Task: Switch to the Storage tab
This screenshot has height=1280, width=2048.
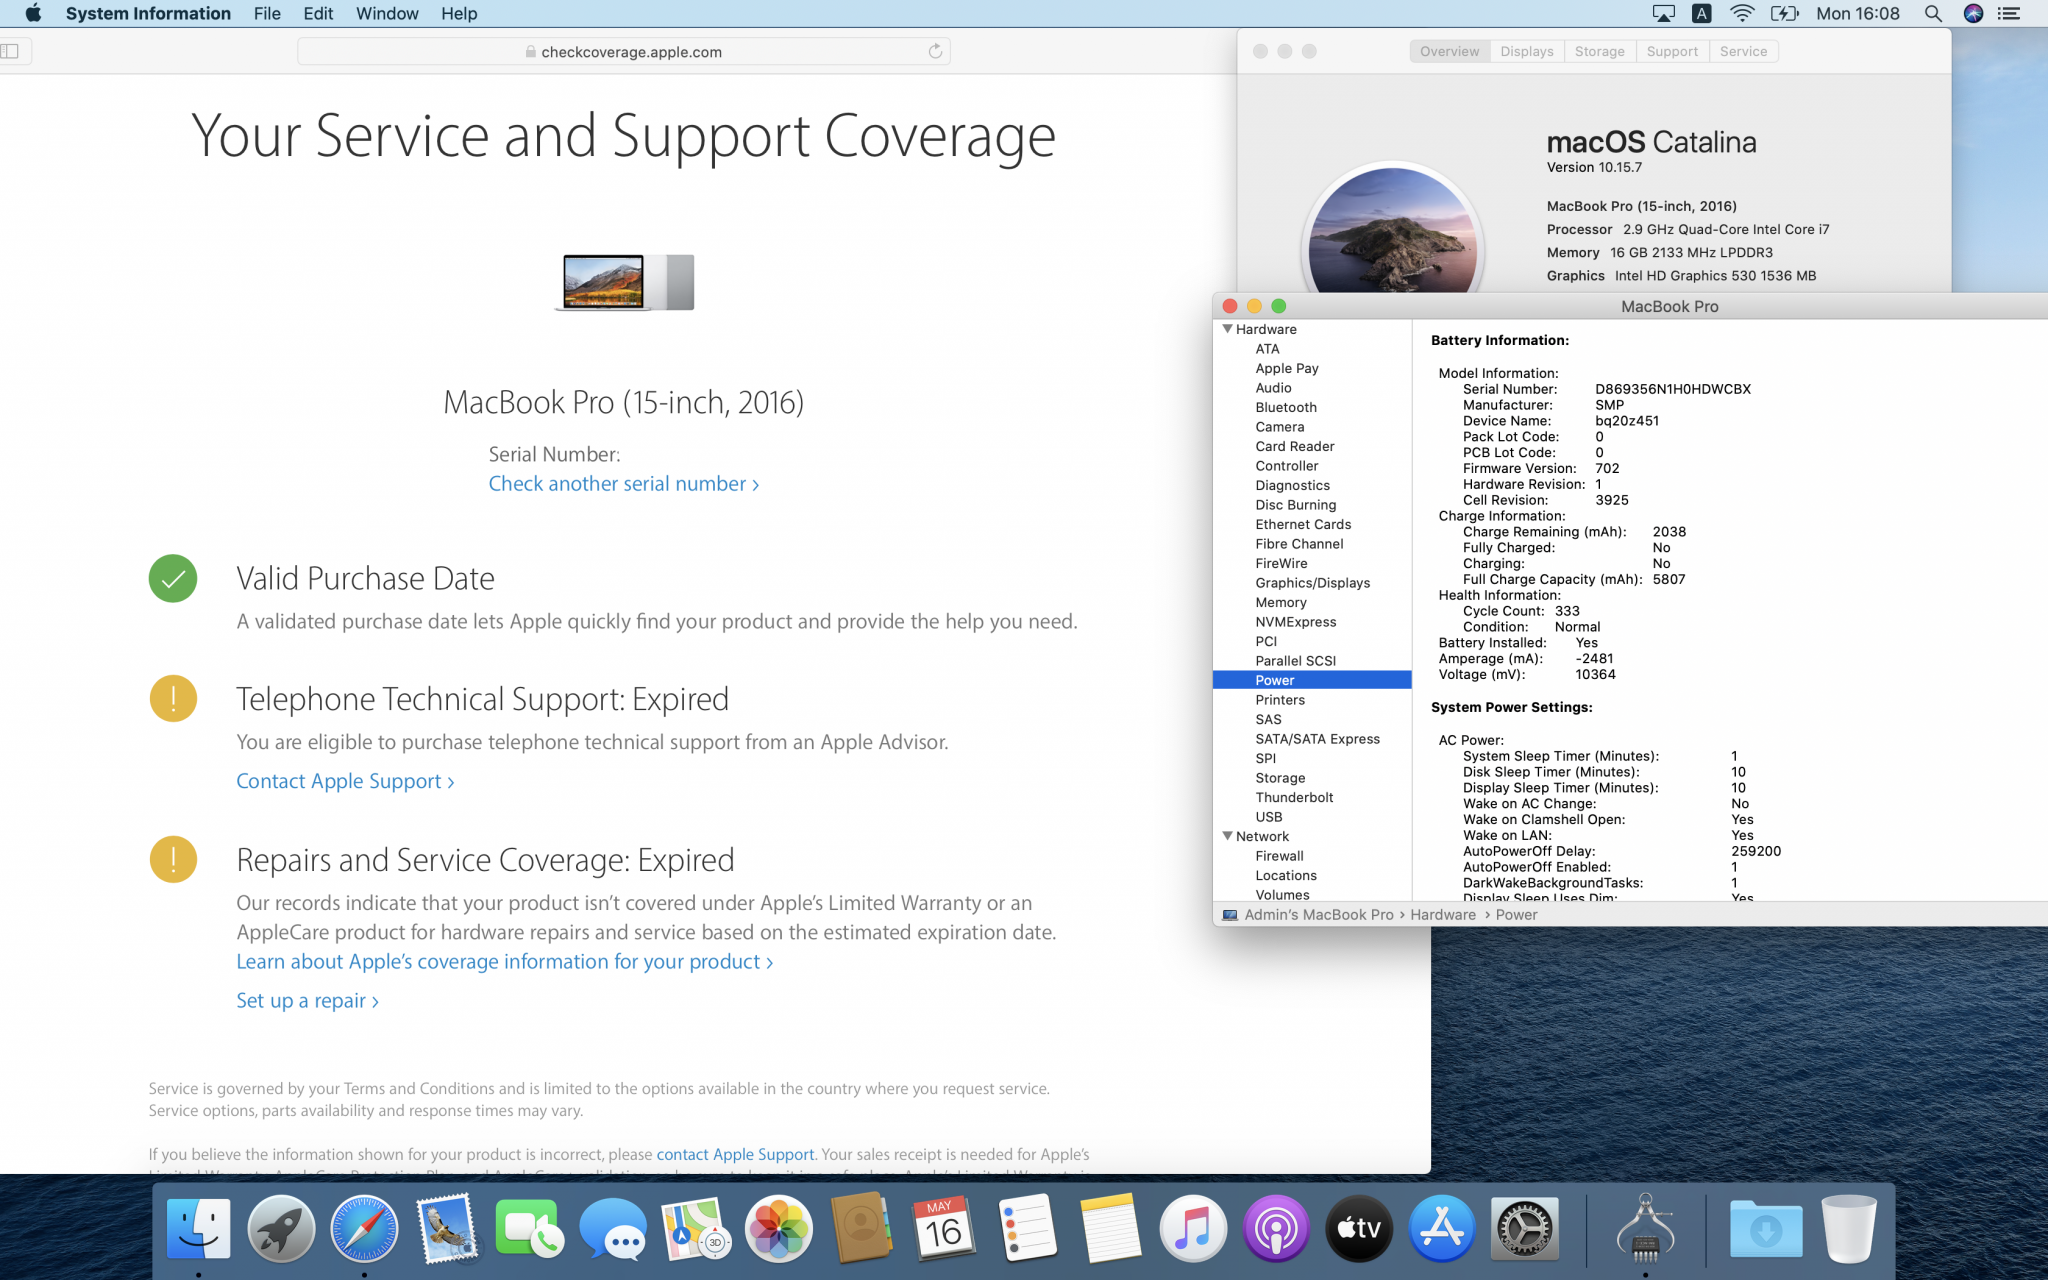Action: coord(1599,51)
